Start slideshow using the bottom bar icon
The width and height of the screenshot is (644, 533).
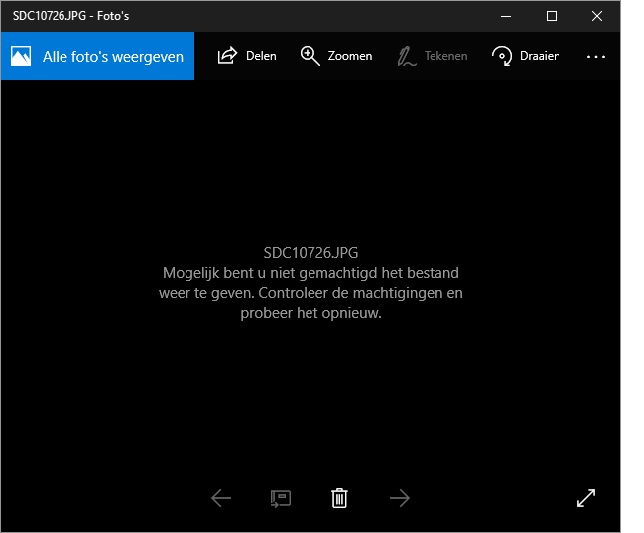[x=280, y=498]
